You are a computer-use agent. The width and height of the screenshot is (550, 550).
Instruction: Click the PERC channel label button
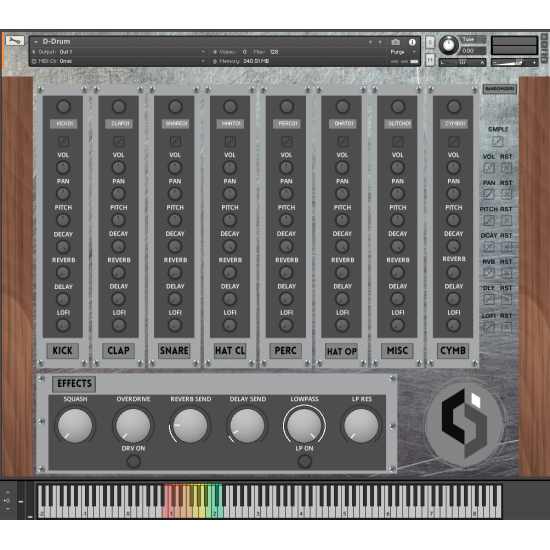[286, 350]
